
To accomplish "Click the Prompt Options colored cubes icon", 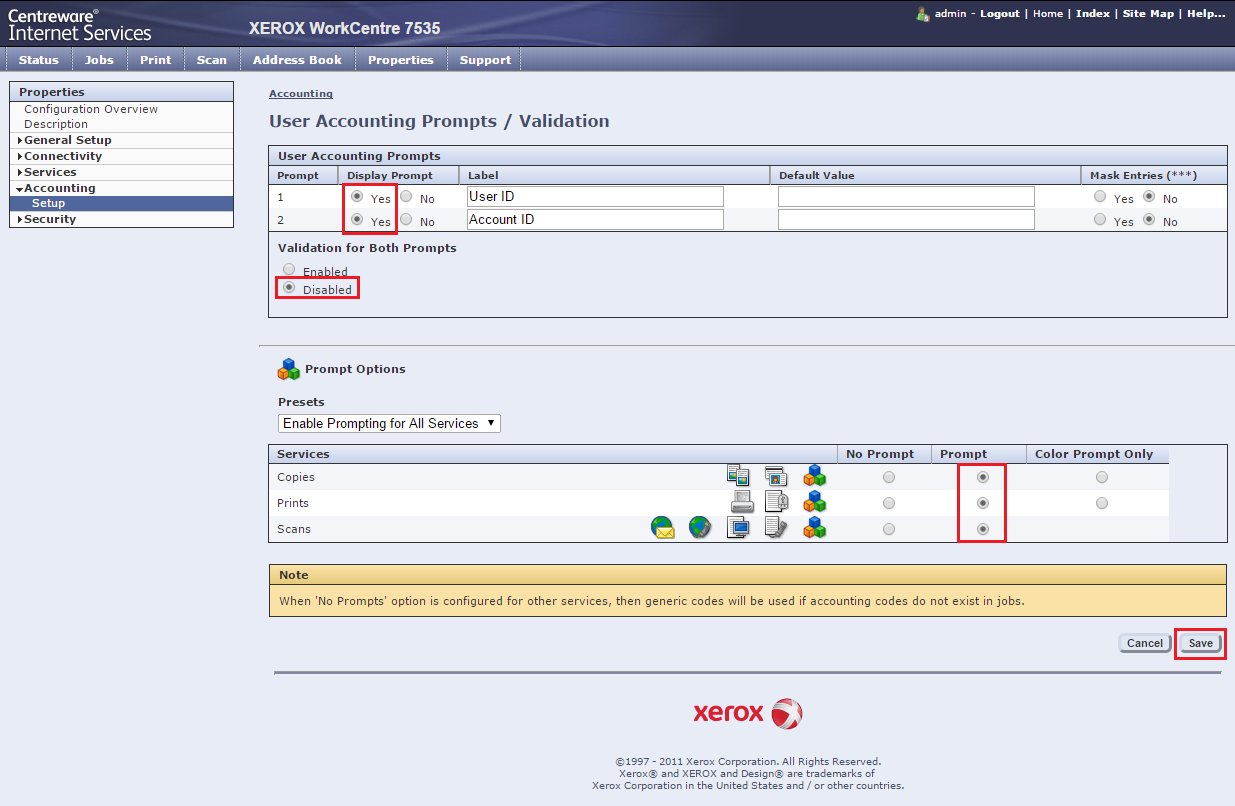I will [x=289, y=369].
